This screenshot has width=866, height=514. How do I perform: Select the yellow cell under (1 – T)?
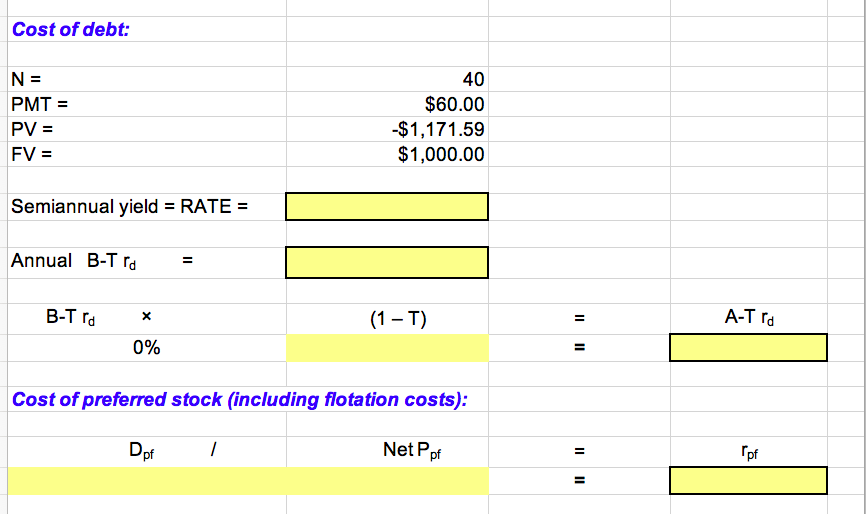(x=387, y=348)
